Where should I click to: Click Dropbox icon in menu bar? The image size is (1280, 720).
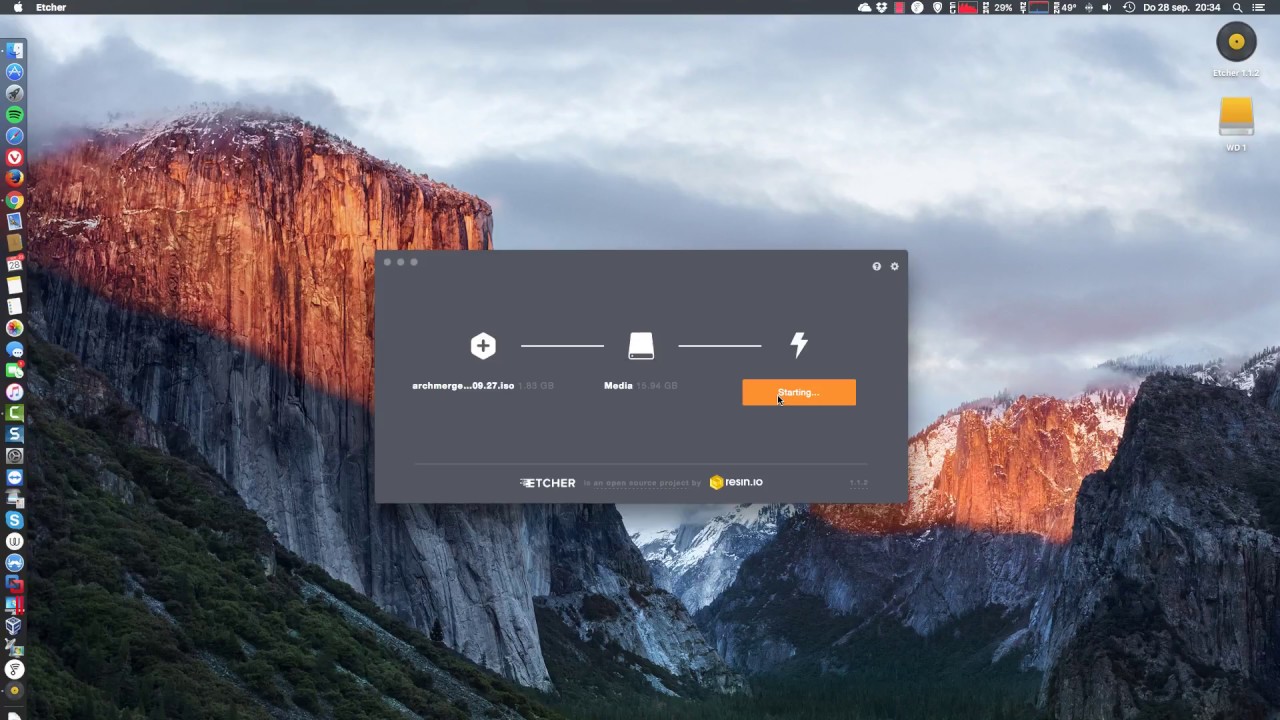[882, 7]
